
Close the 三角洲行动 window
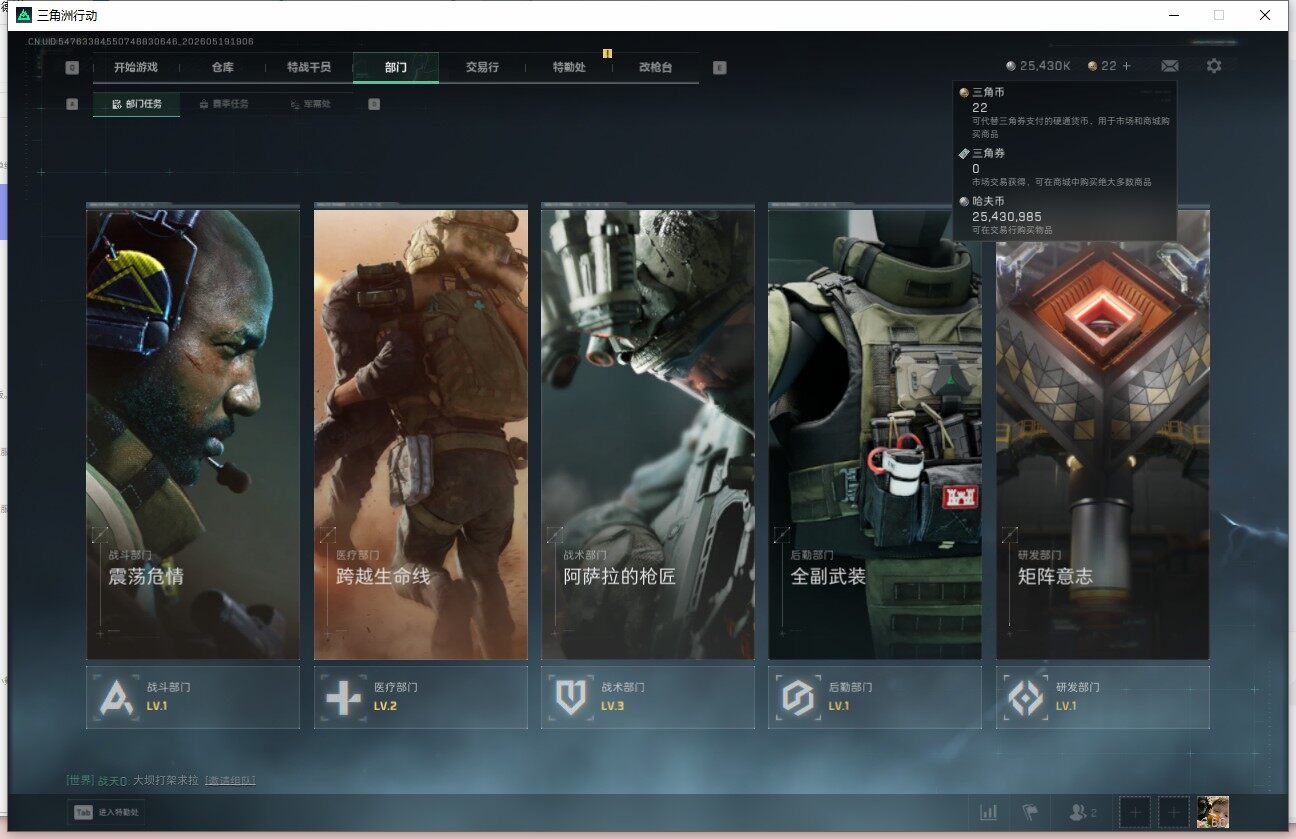click(1265, 15)
